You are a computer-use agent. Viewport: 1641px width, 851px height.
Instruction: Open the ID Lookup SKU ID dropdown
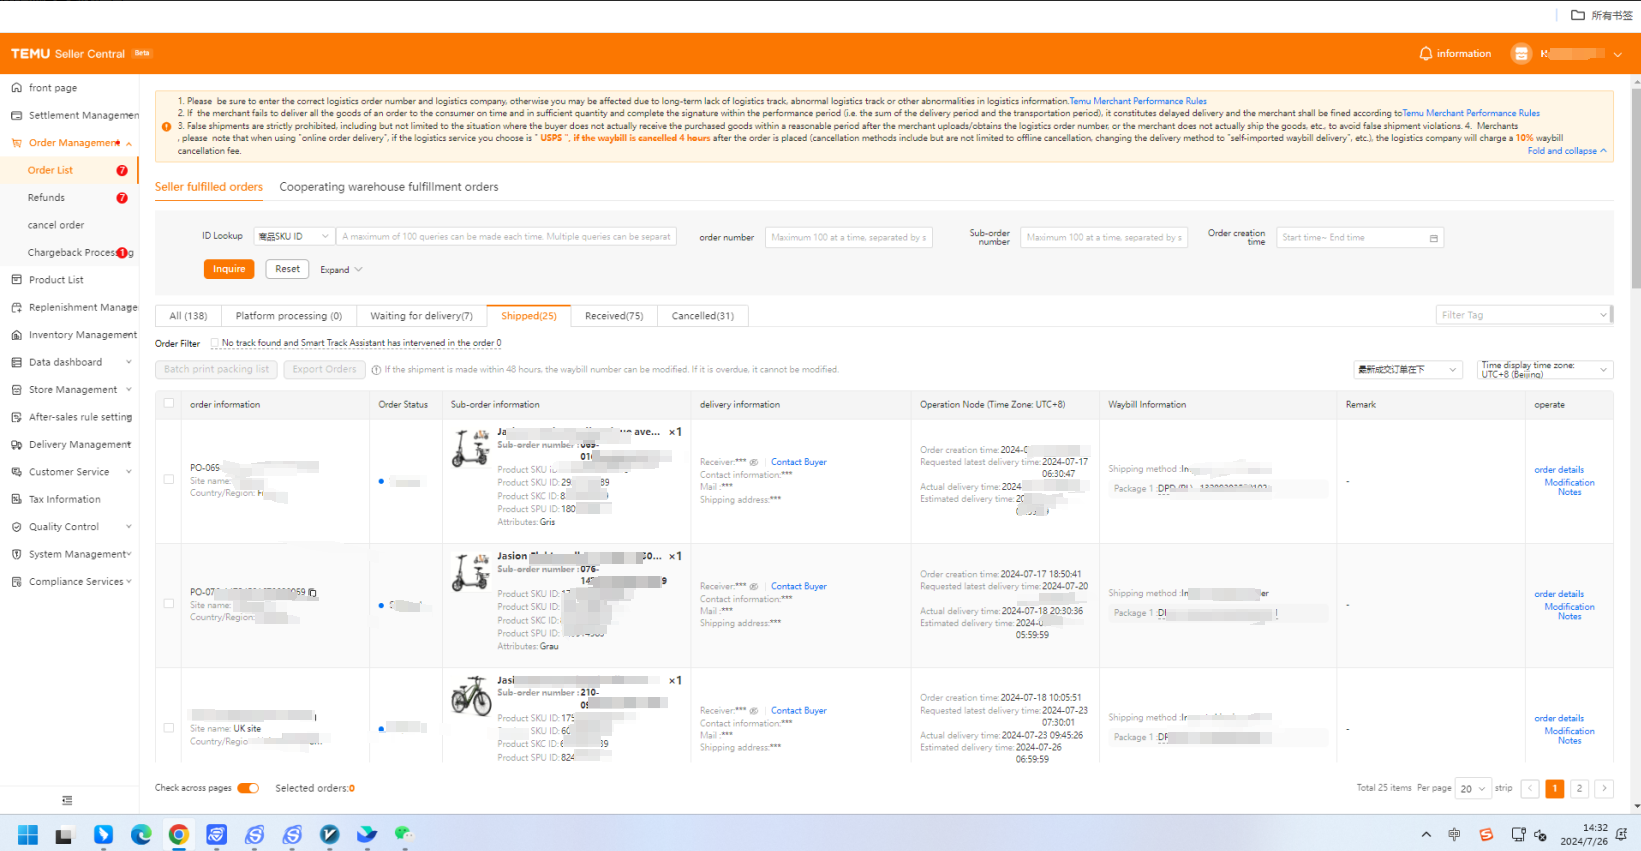pyautogui.click(x=293, y=237)
